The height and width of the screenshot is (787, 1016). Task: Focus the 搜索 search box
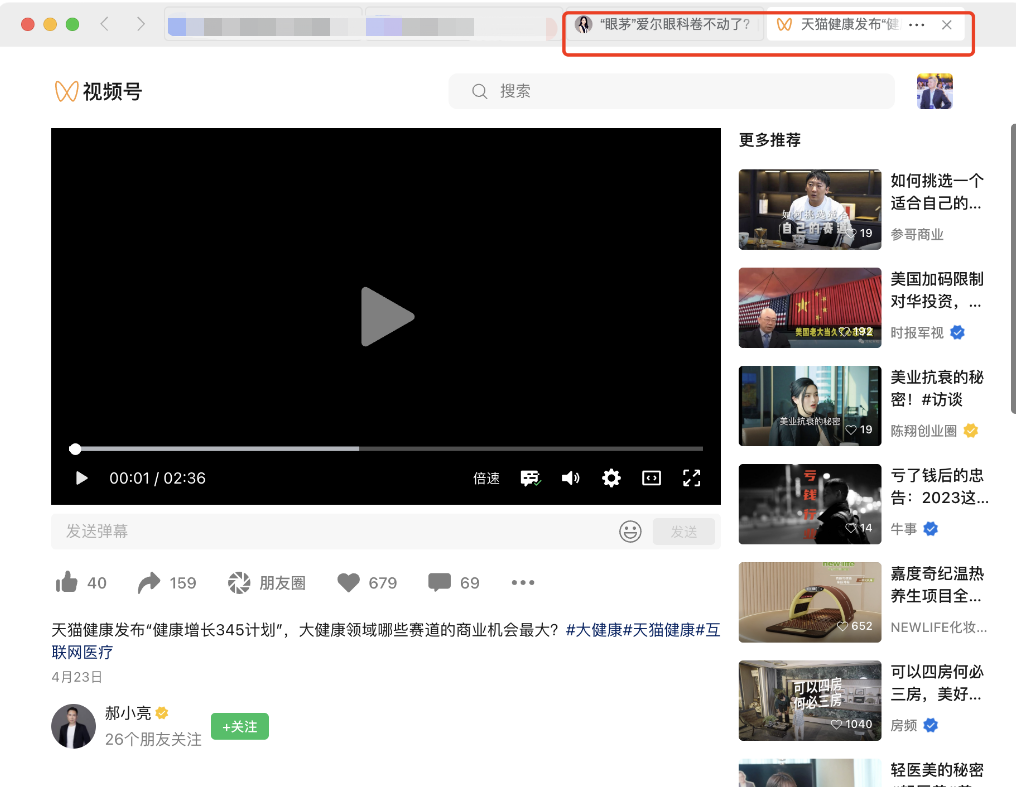click(671, 91)
